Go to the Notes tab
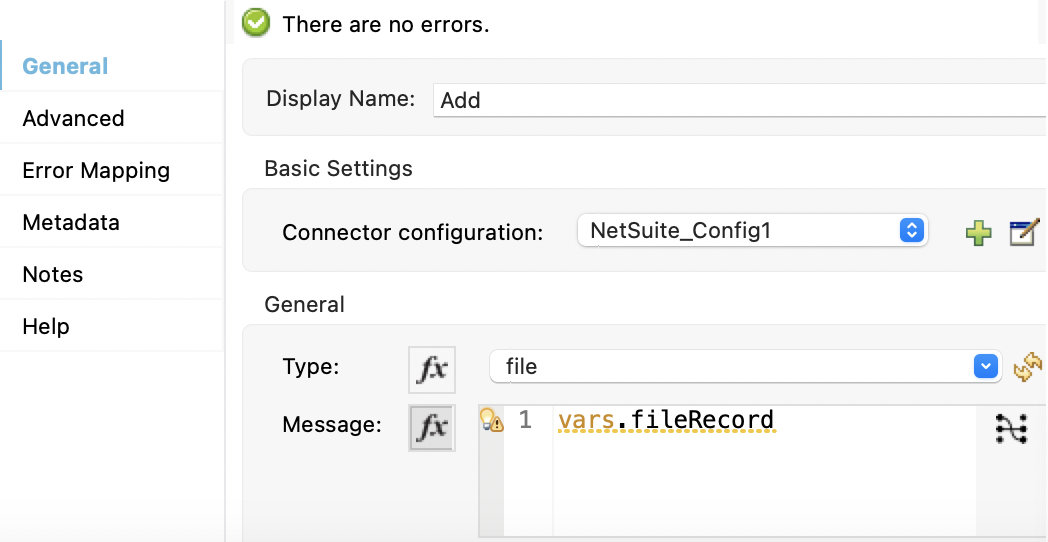Viewport: 1048px width, 542px height. [53, 274]
